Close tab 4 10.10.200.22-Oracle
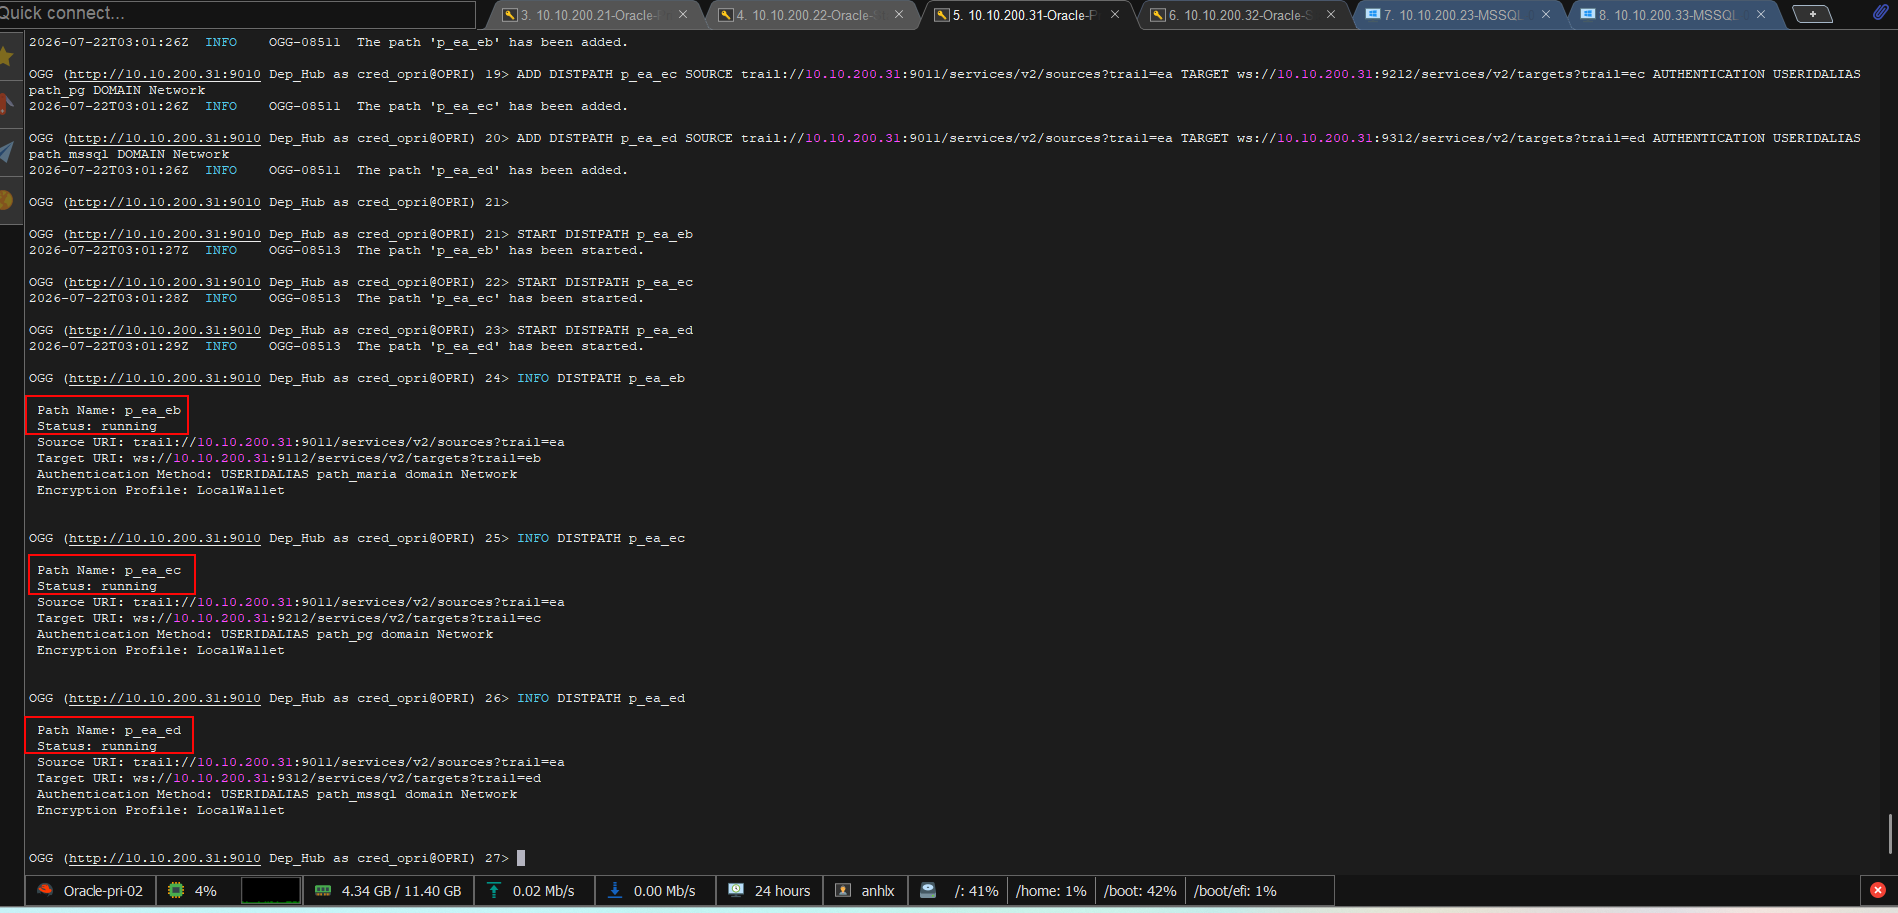 pos(899,15)
